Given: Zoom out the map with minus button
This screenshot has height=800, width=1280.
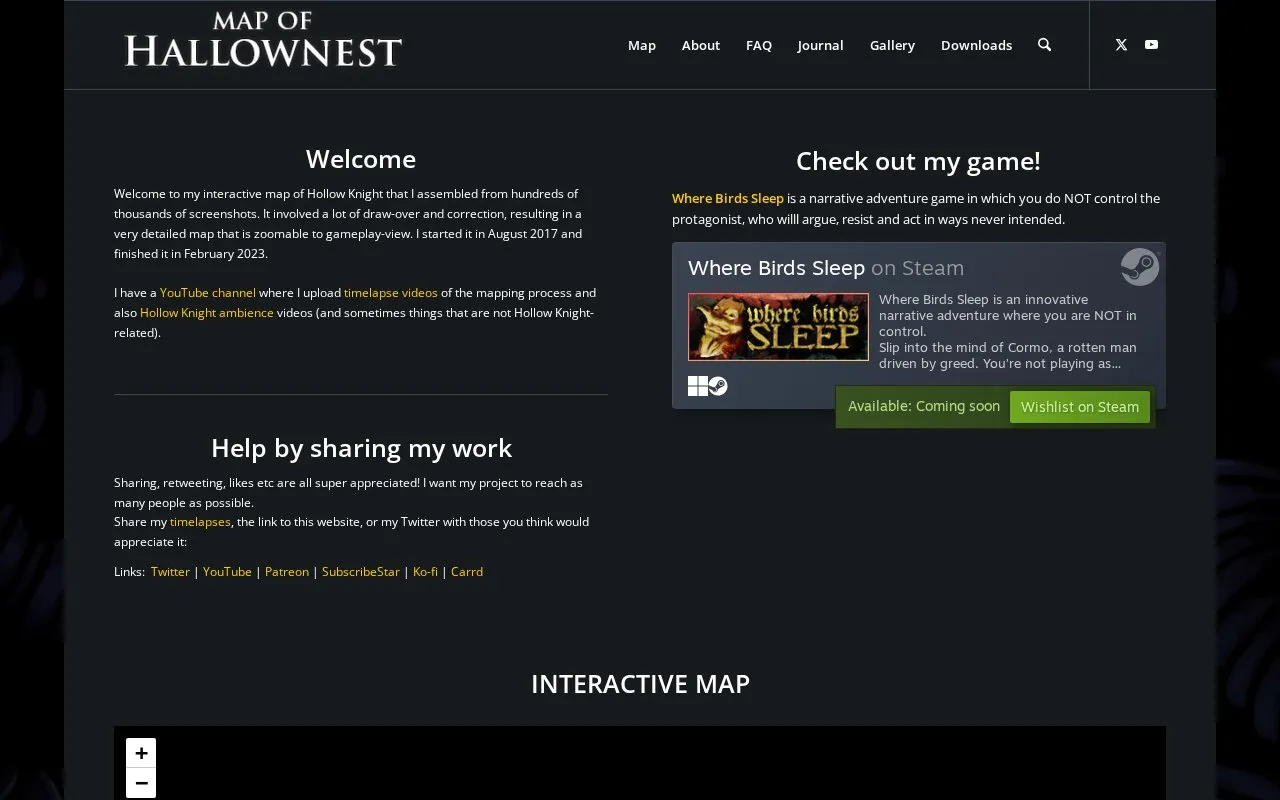Looking at the screenshot, I should coord(141,783).
